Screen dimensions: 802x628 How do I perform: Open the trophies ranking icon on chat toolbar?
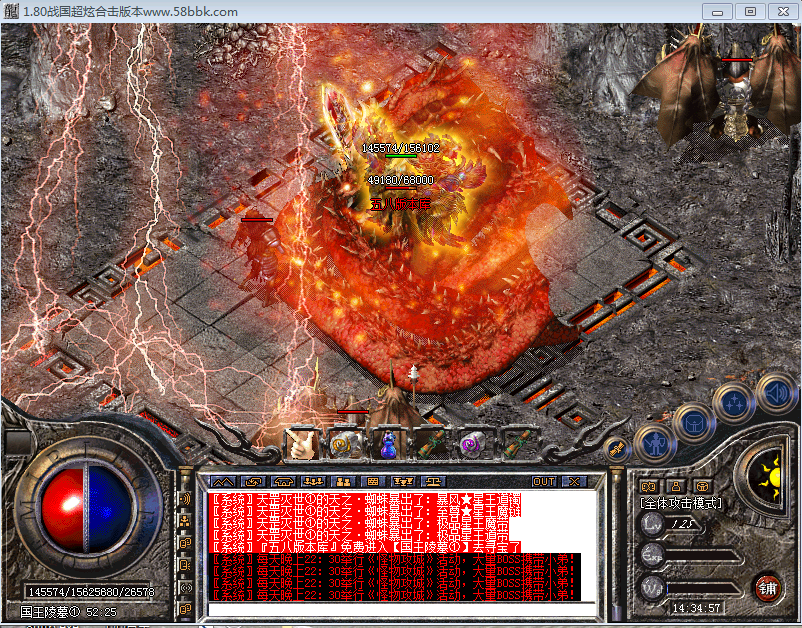coord(403,481)
